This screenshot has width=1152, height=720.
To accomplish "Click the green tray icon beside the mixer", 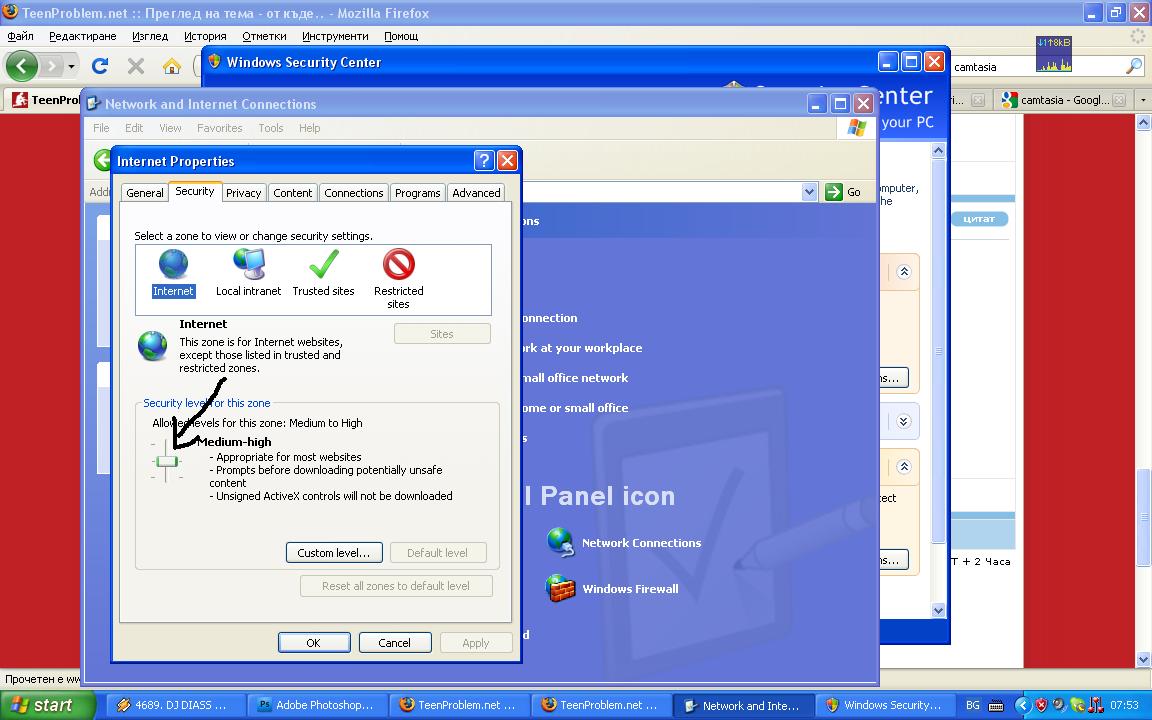I will click(1077, 705).
